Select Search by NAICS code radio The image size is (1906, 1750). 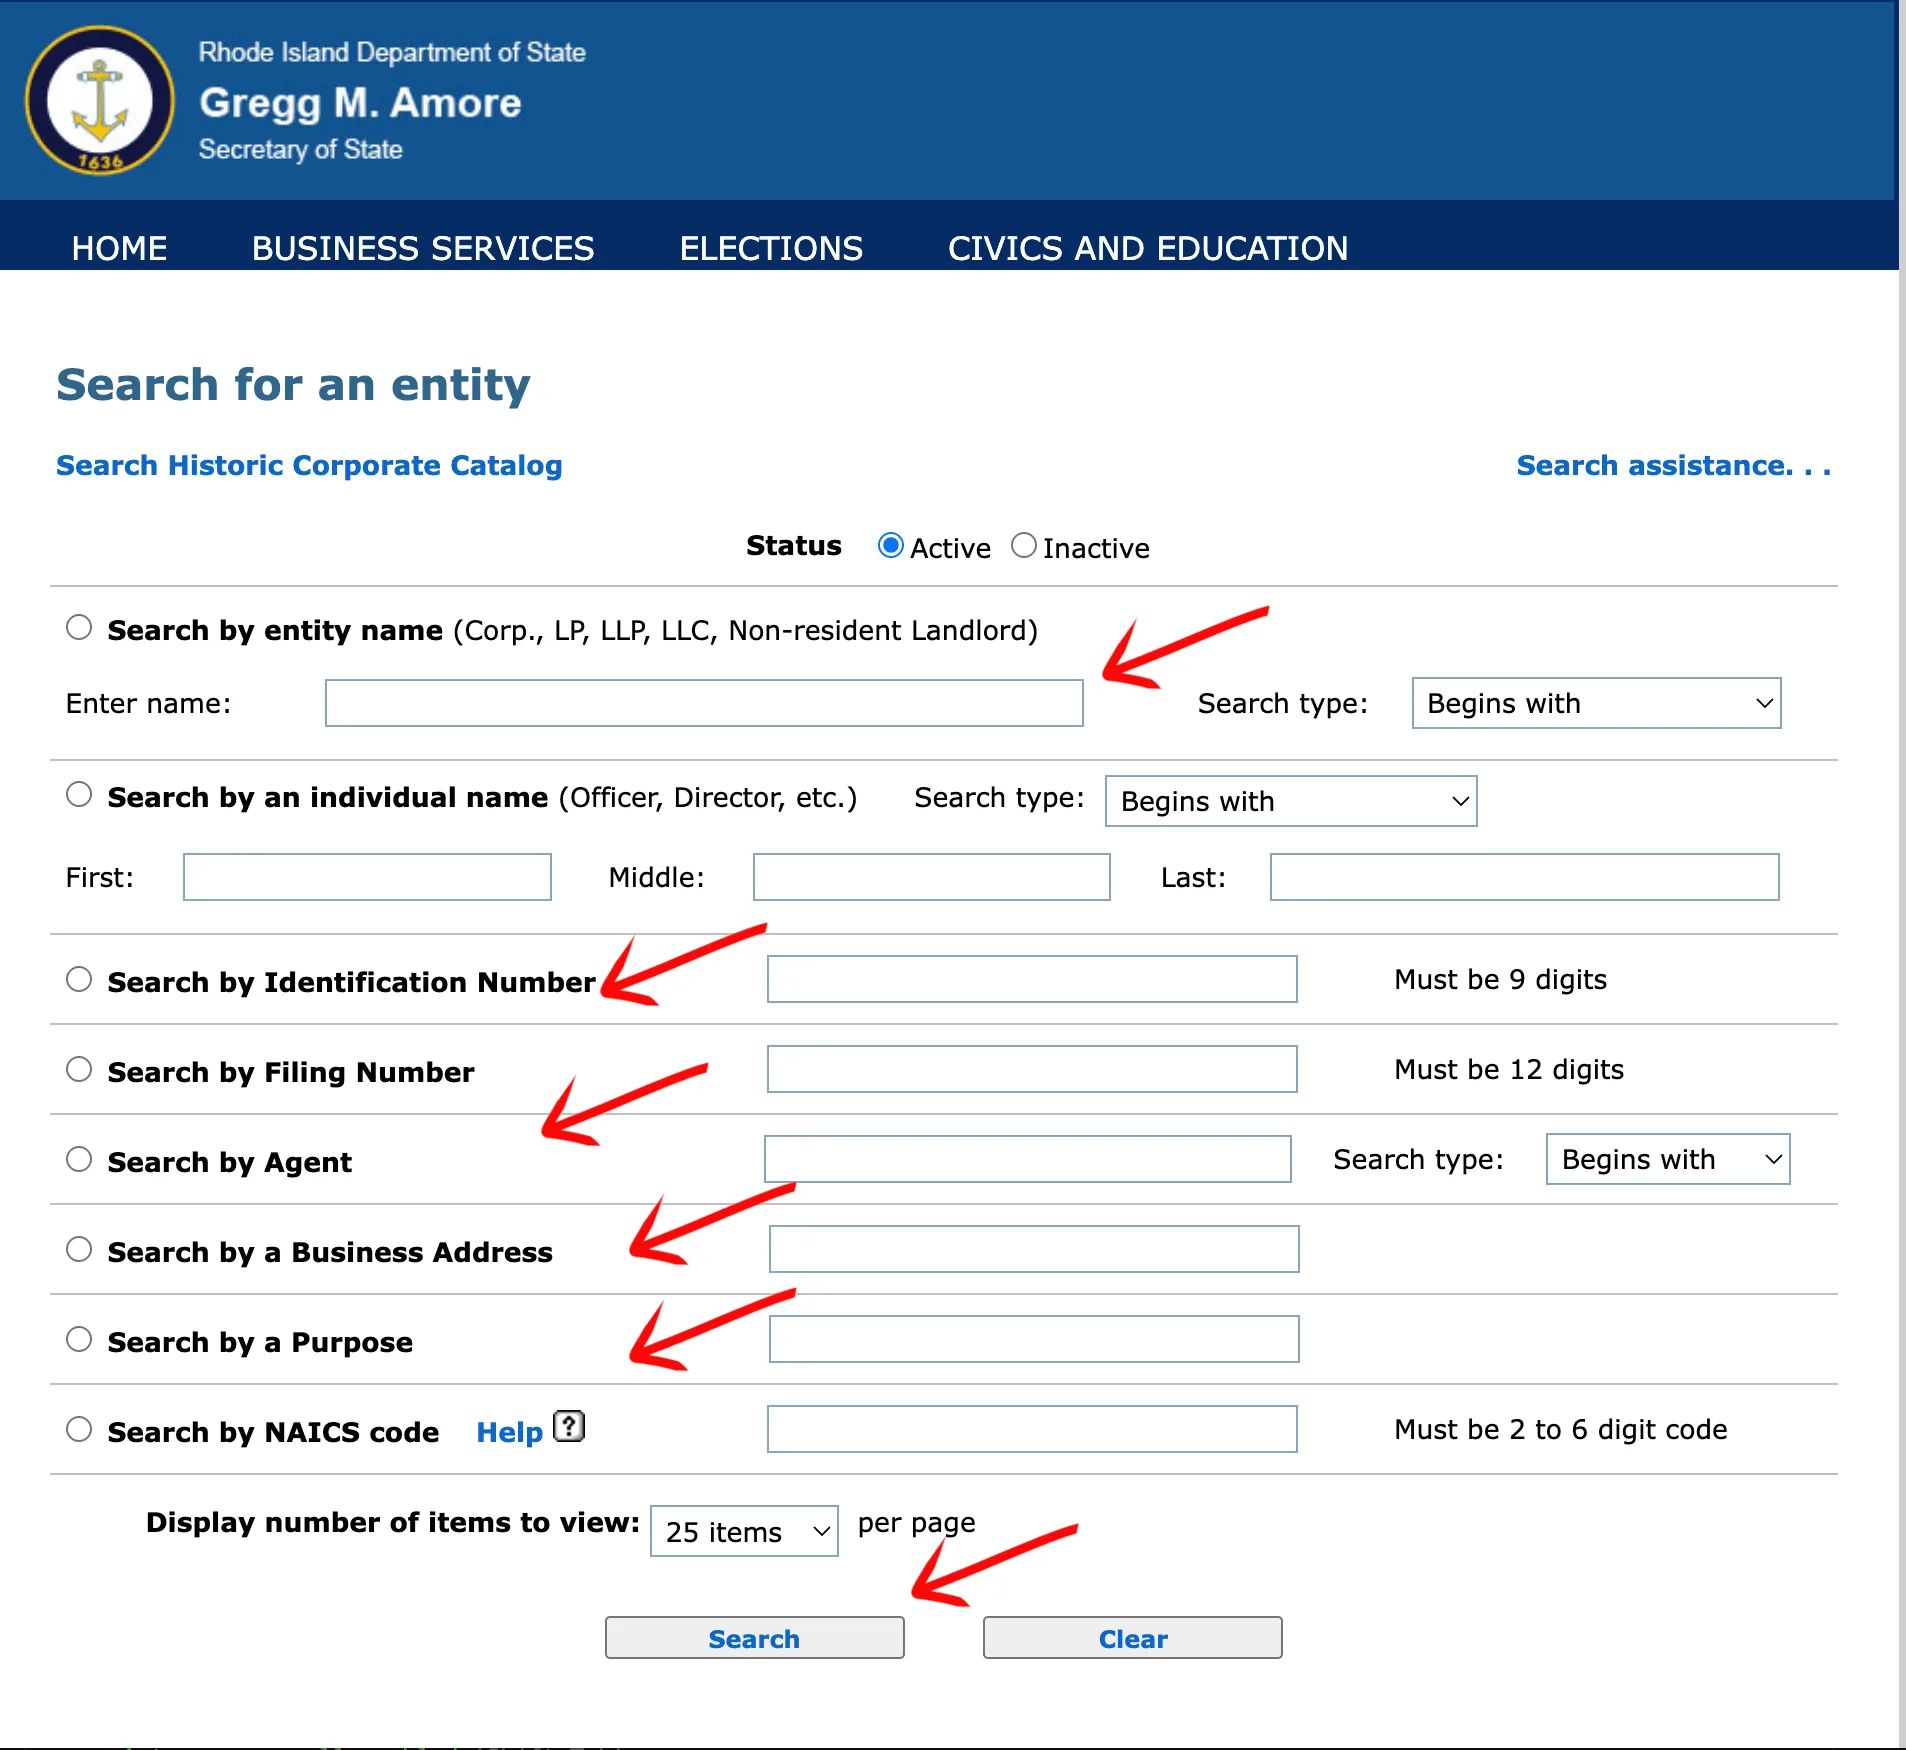79,1430
